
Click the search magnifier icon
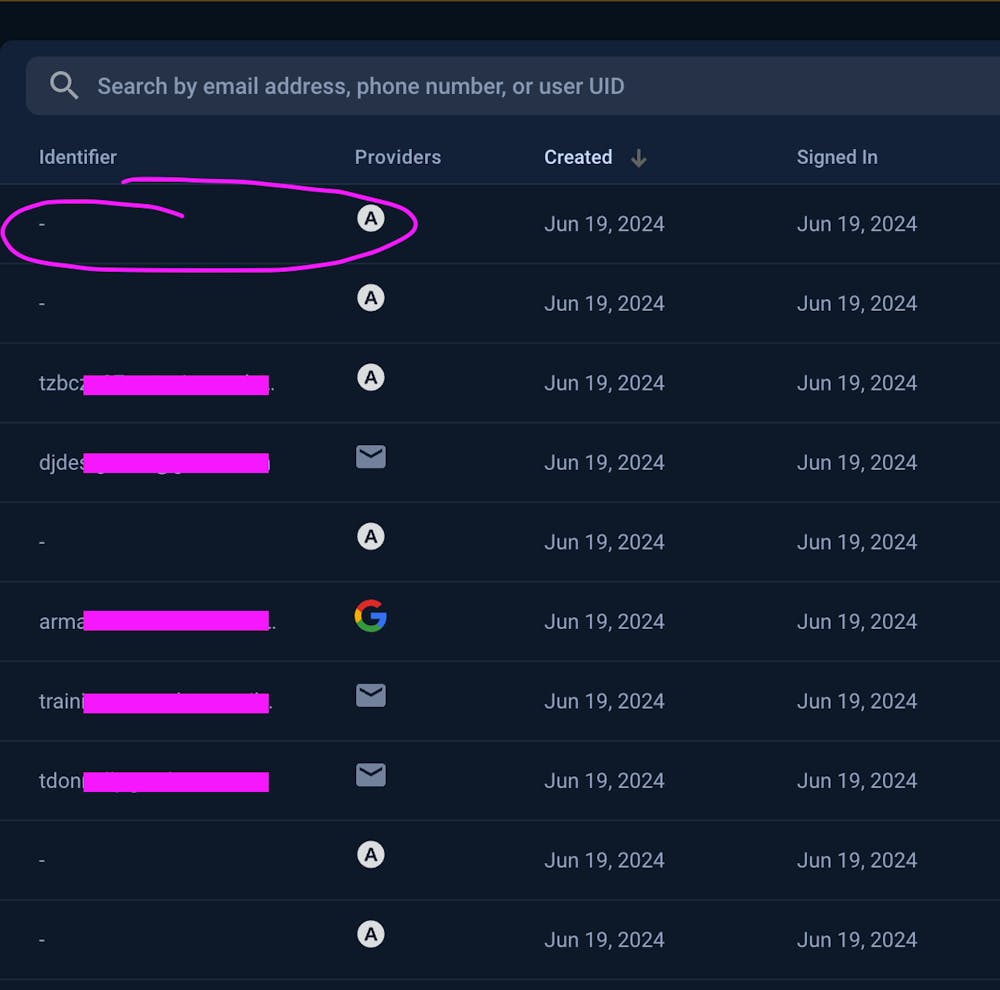click(64, 86)
